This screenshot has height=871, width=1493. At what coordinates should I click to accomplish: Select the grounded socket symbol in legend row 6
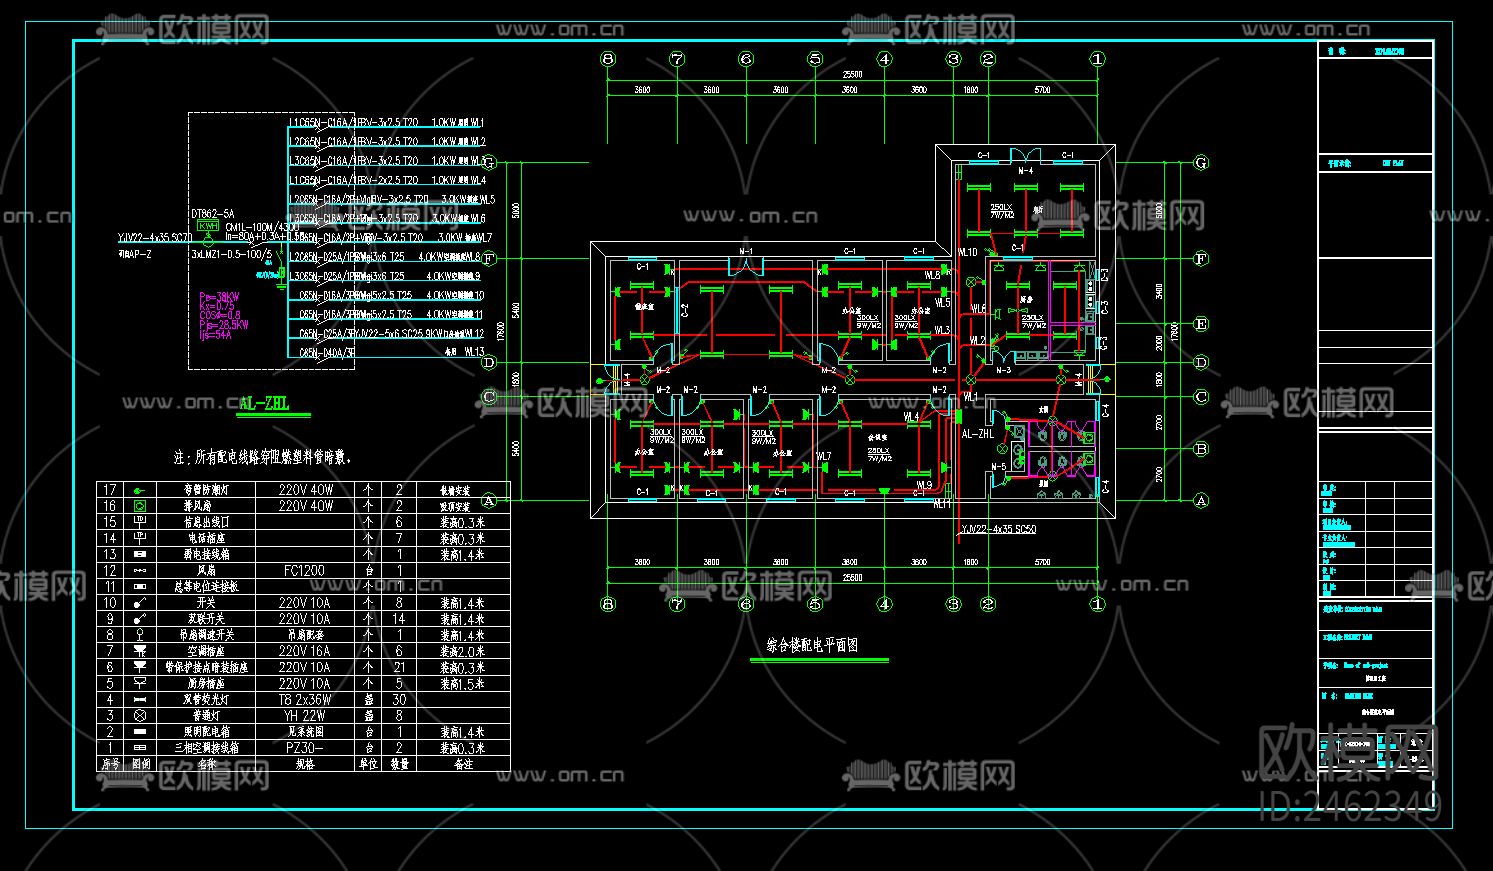pyautogui.click(x=141, y=666)
